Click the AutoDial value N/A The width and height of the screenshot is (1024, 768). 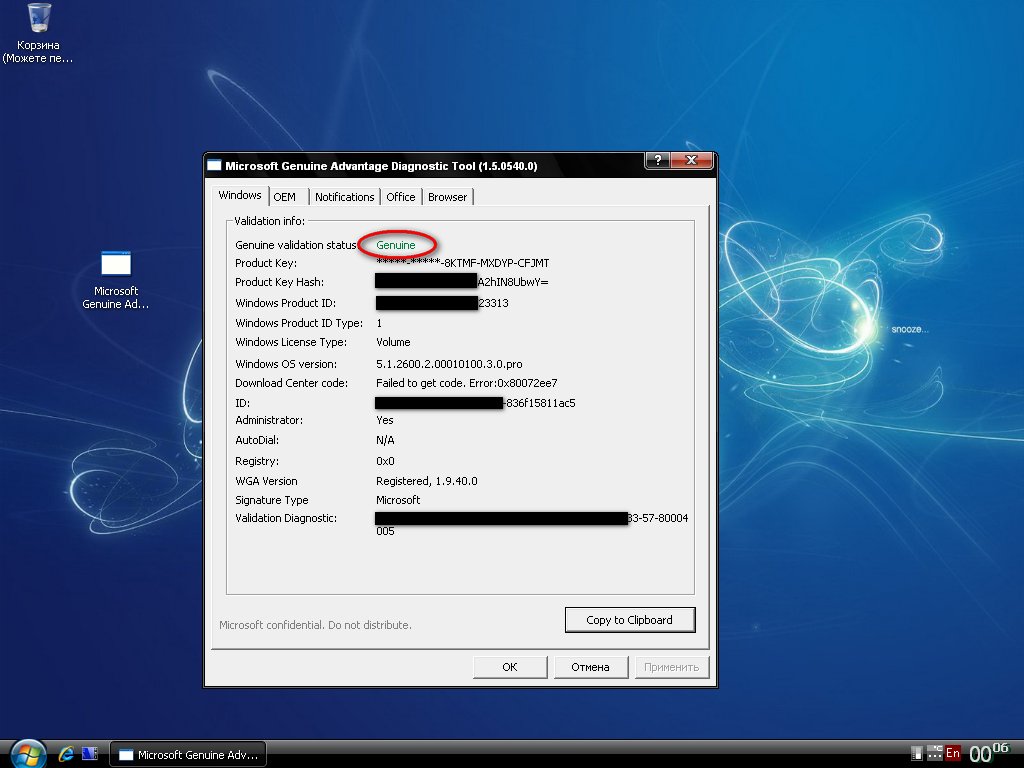click(x=385, y=440)
